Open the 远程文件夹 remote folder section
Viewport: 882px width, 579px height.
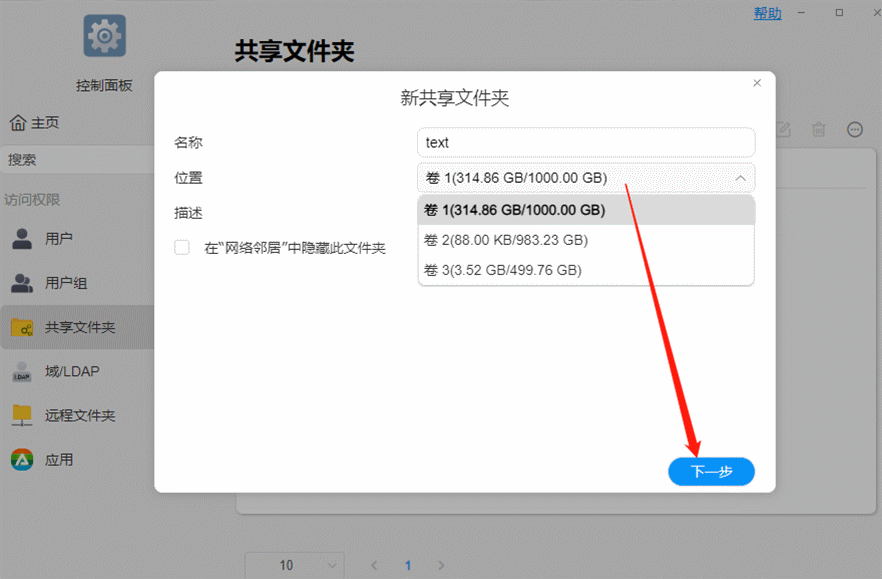point(77,415)
